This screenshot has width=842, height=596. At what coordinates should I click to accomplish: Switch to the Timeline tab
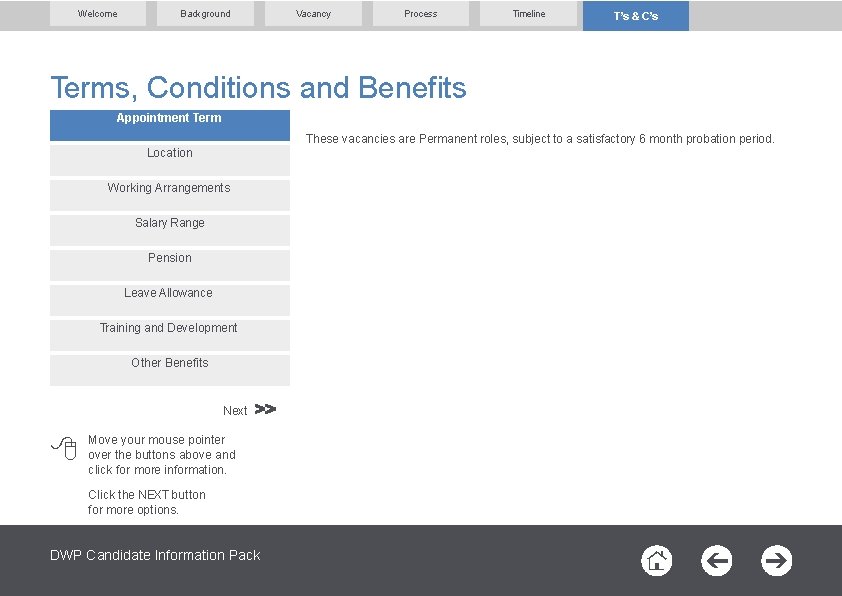tap(528, 14)
